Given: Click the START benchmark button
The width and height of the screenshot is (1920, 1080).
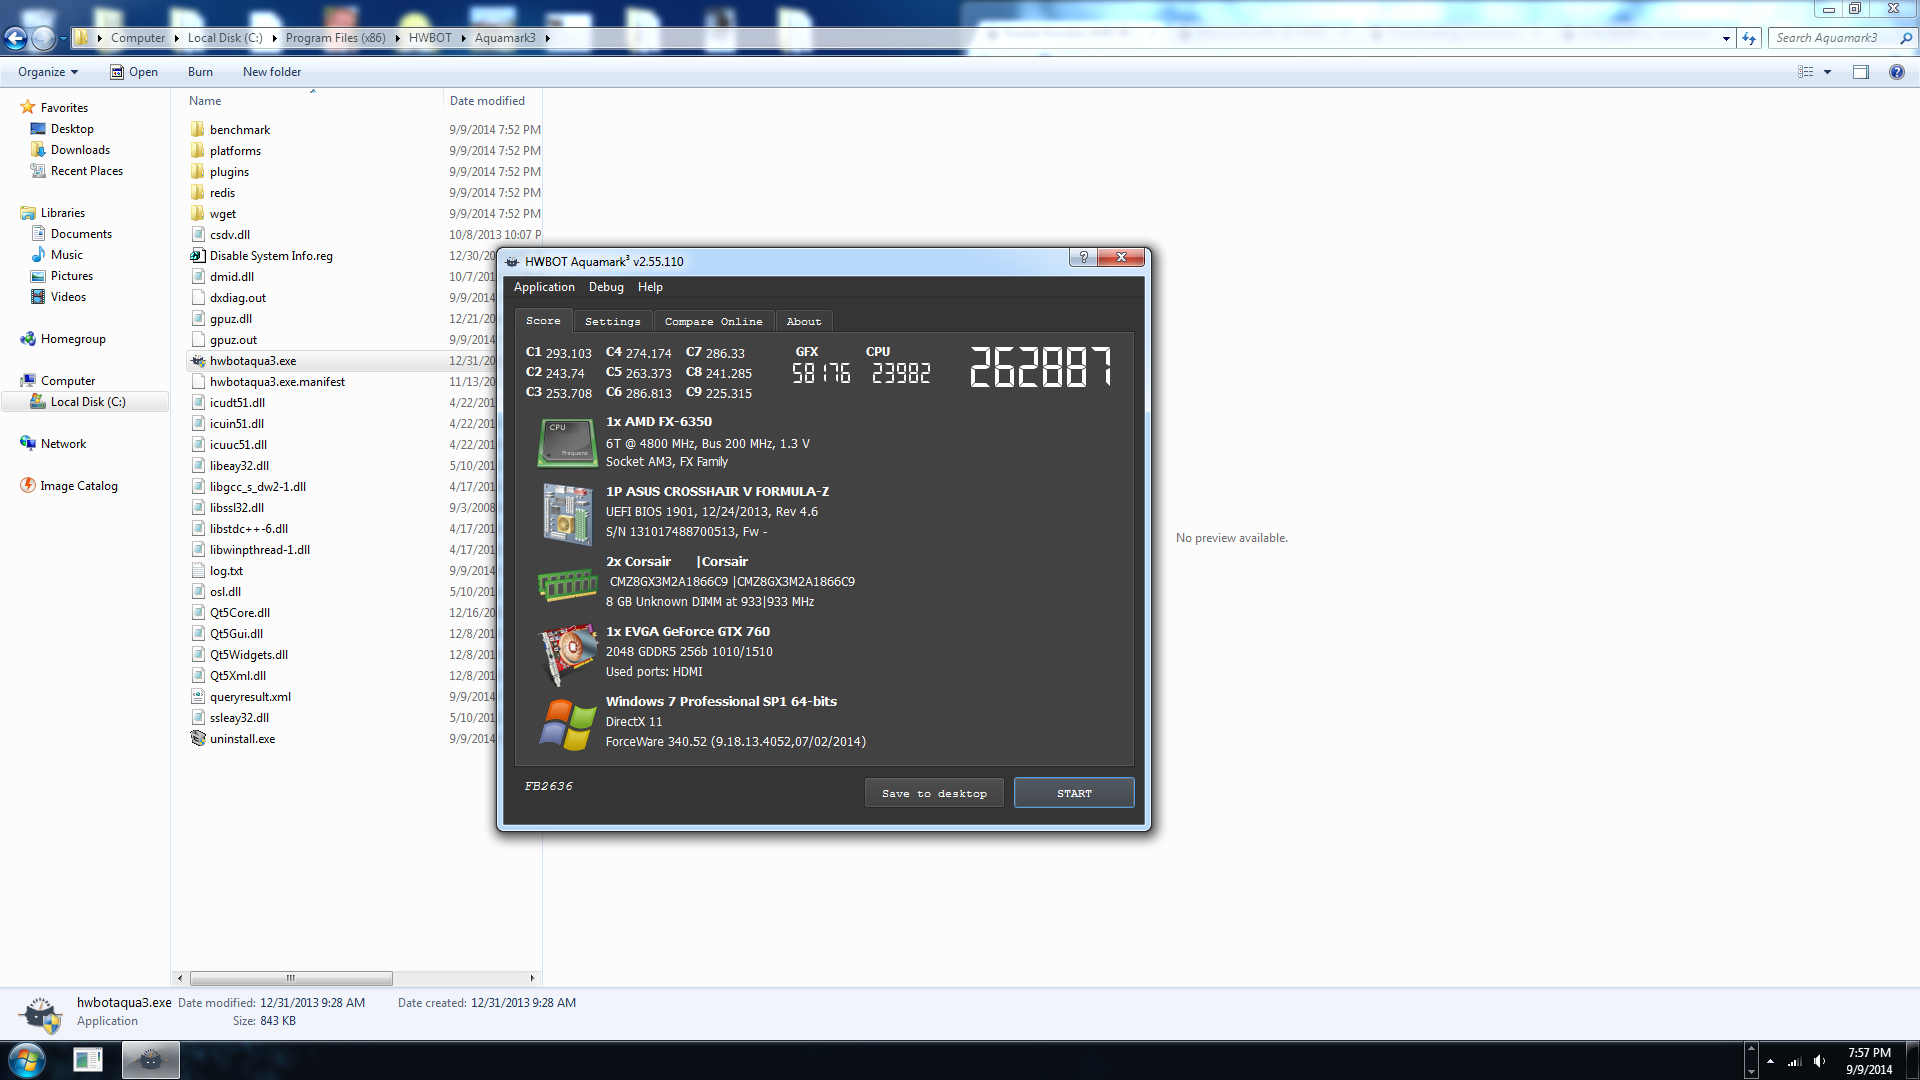Looking at the screenshot, I should tap(1074, 793).
